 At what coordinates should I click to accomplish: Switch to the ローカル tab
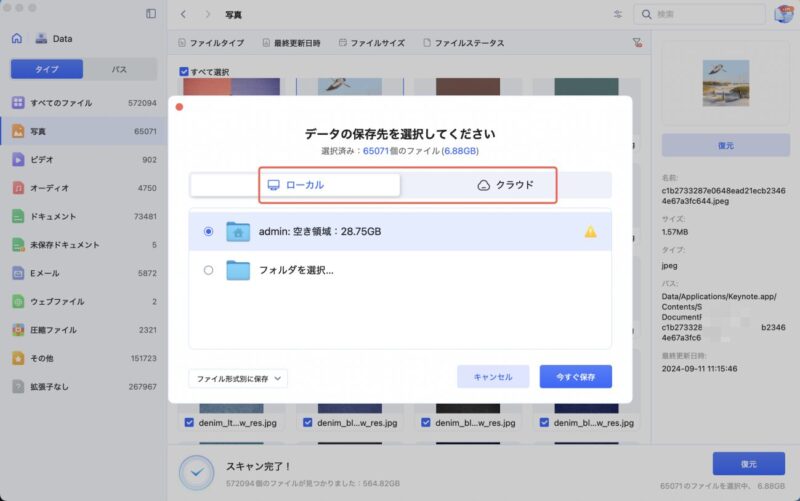click(x=296, y=185)
